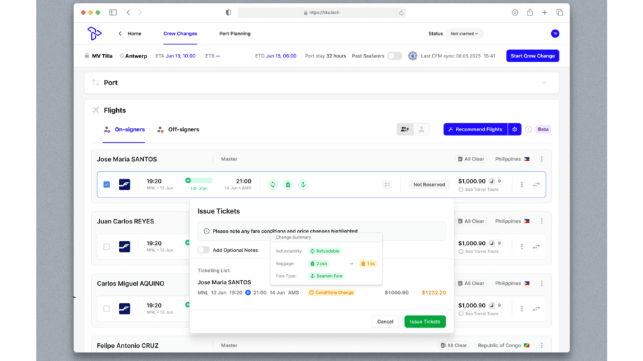Click the info icon in Issue Tickets notice
Screen dimensions: 643x361
(206, 231)
